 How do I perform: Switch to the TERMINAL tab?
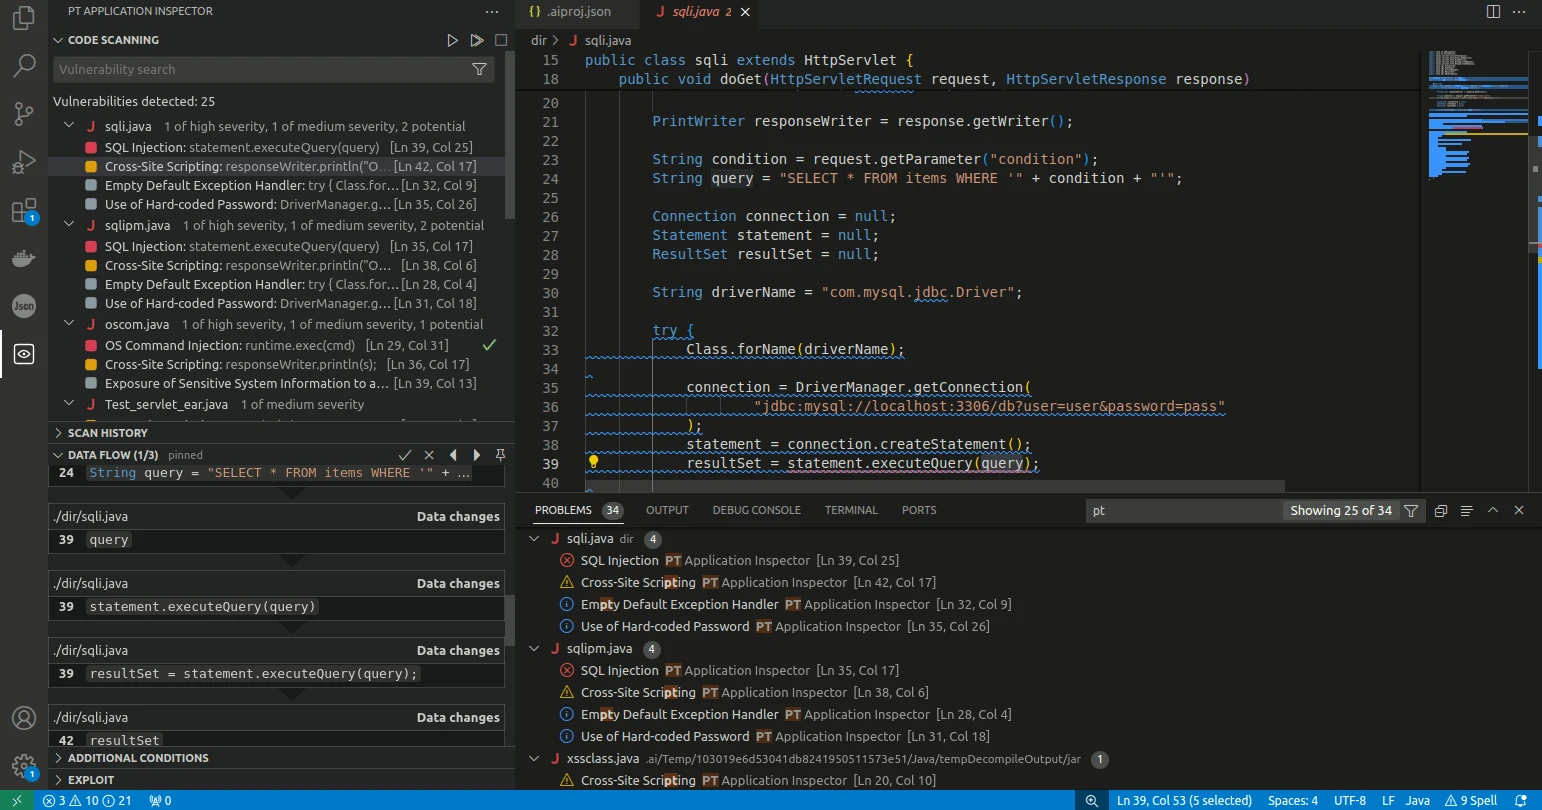tap(850, 510)
